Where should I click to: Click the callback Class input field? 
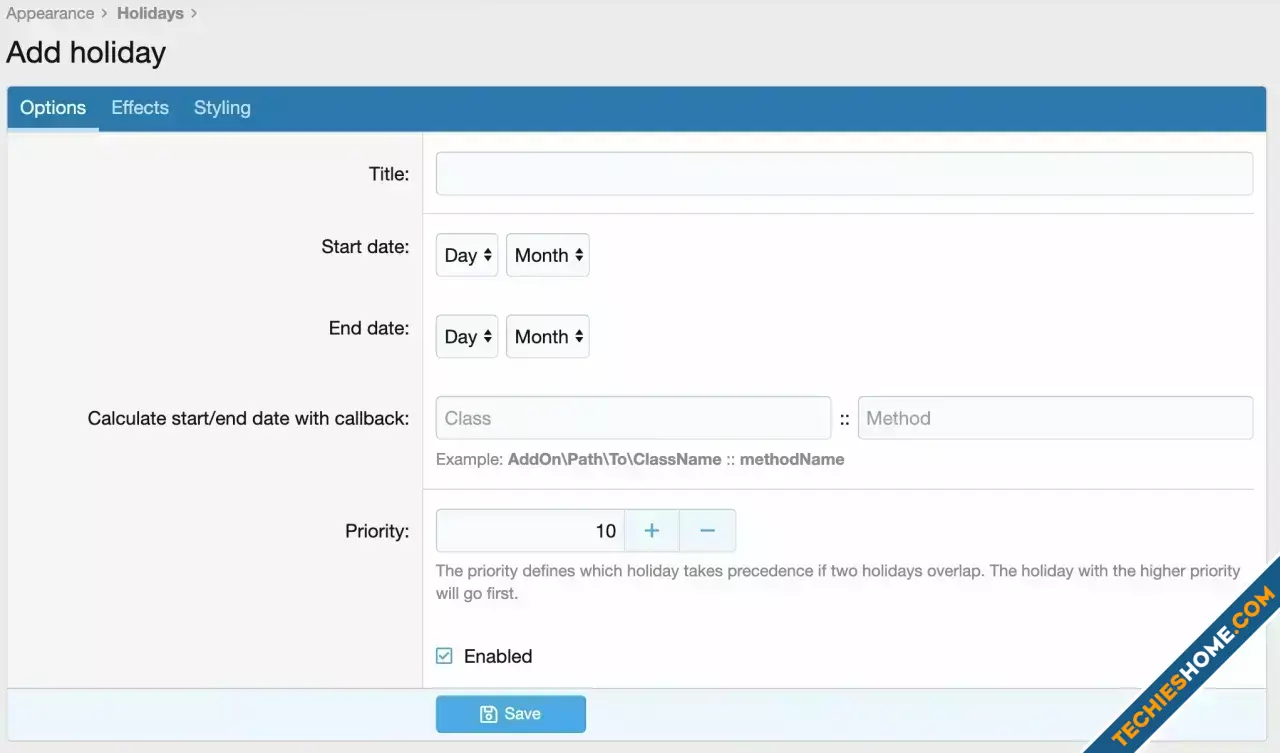(x=633, y=418)
